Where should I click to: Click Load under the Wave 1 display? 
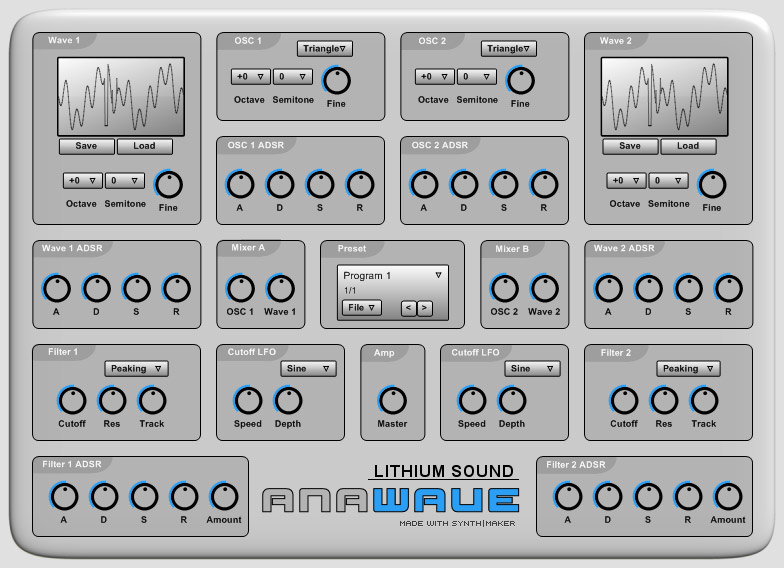click(x=144, y=146)
